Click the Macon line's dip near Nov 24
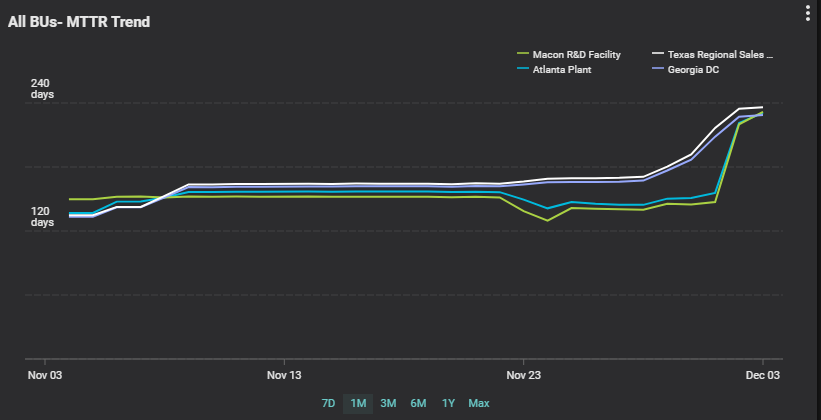The height and width of the screenshot is (420, 821). tap(547, 220)
